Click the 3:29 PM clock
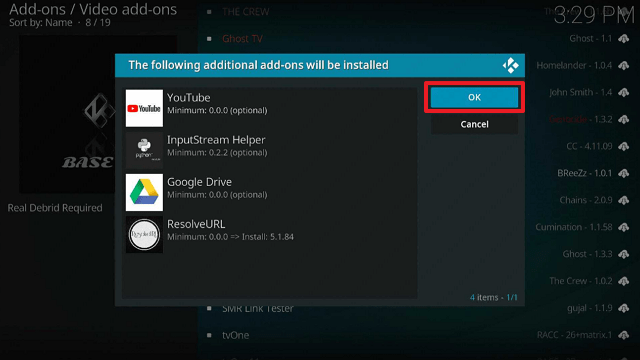The height and width of the screenshot is (360, 640). pyautogui.click(x=594, y=16)
